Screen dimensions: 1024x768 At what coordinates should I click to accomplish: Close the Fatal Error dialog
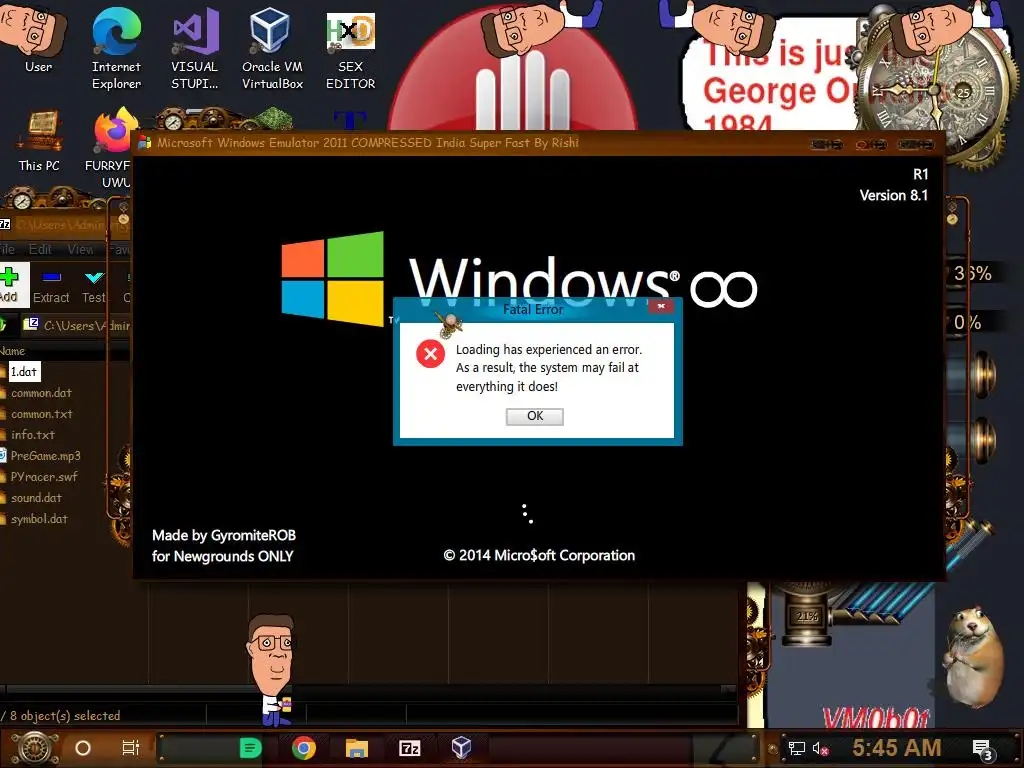click(x=661, y=306)
